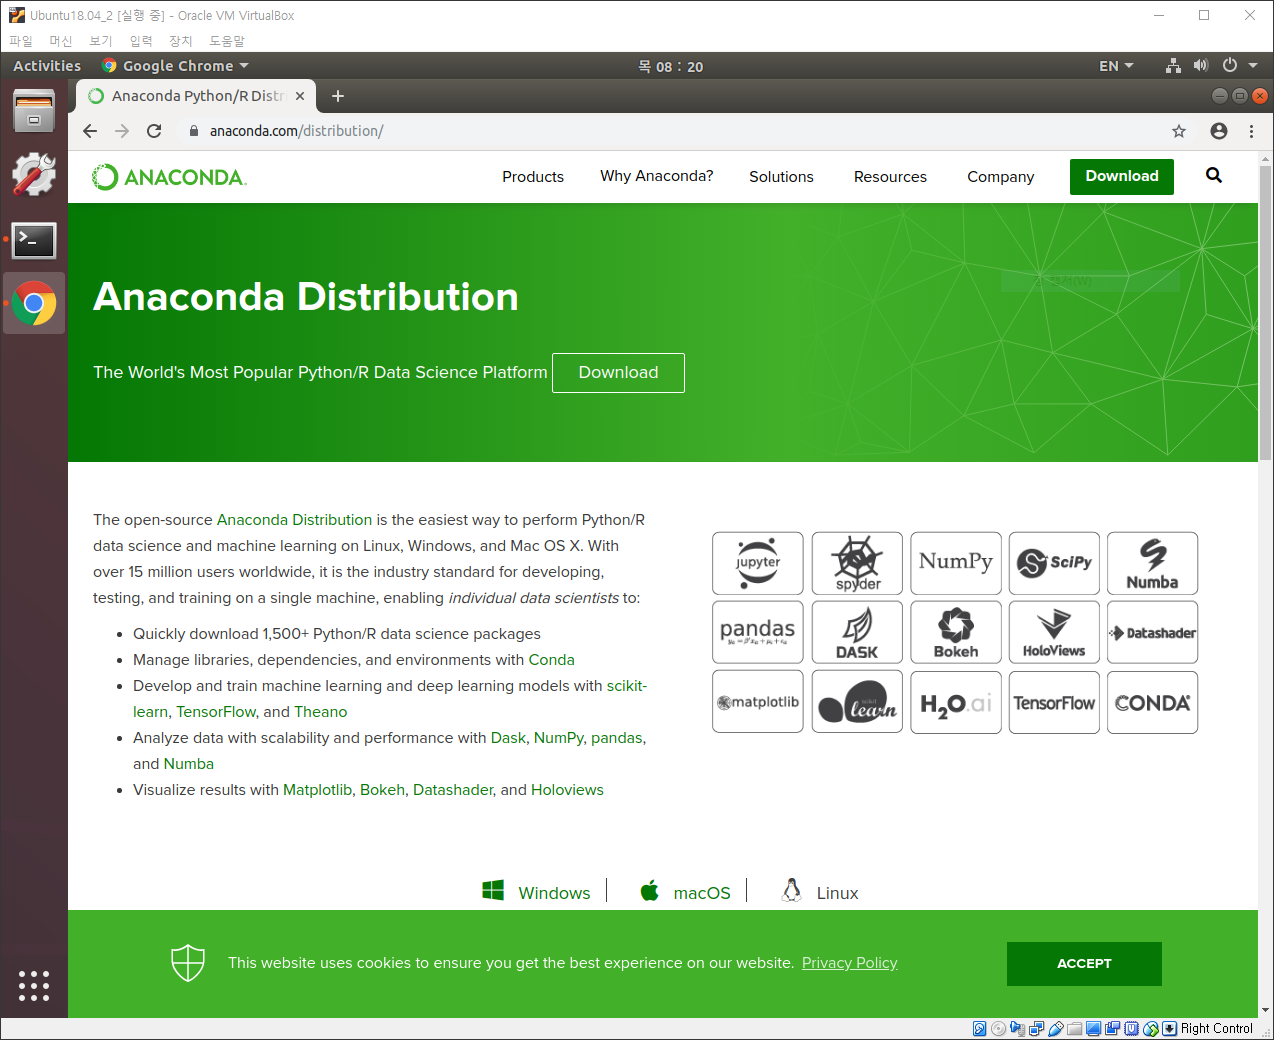Open the VirtualBox 장치 (Devices) menu

click(180, 41)
